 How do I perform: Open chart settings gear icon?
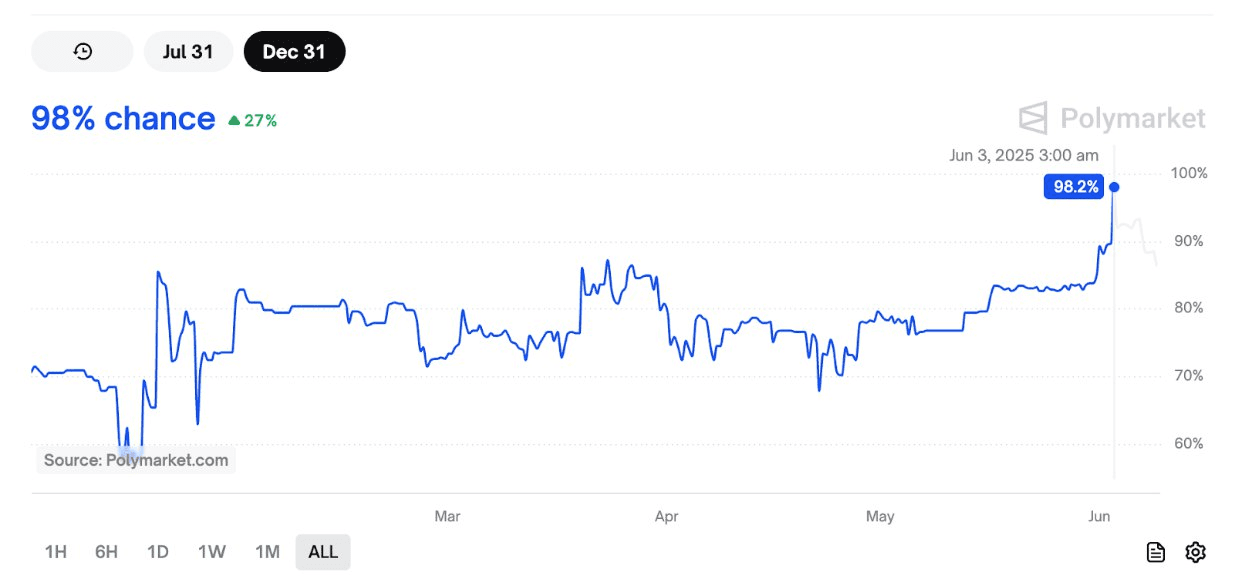[x=1195, y=552]
